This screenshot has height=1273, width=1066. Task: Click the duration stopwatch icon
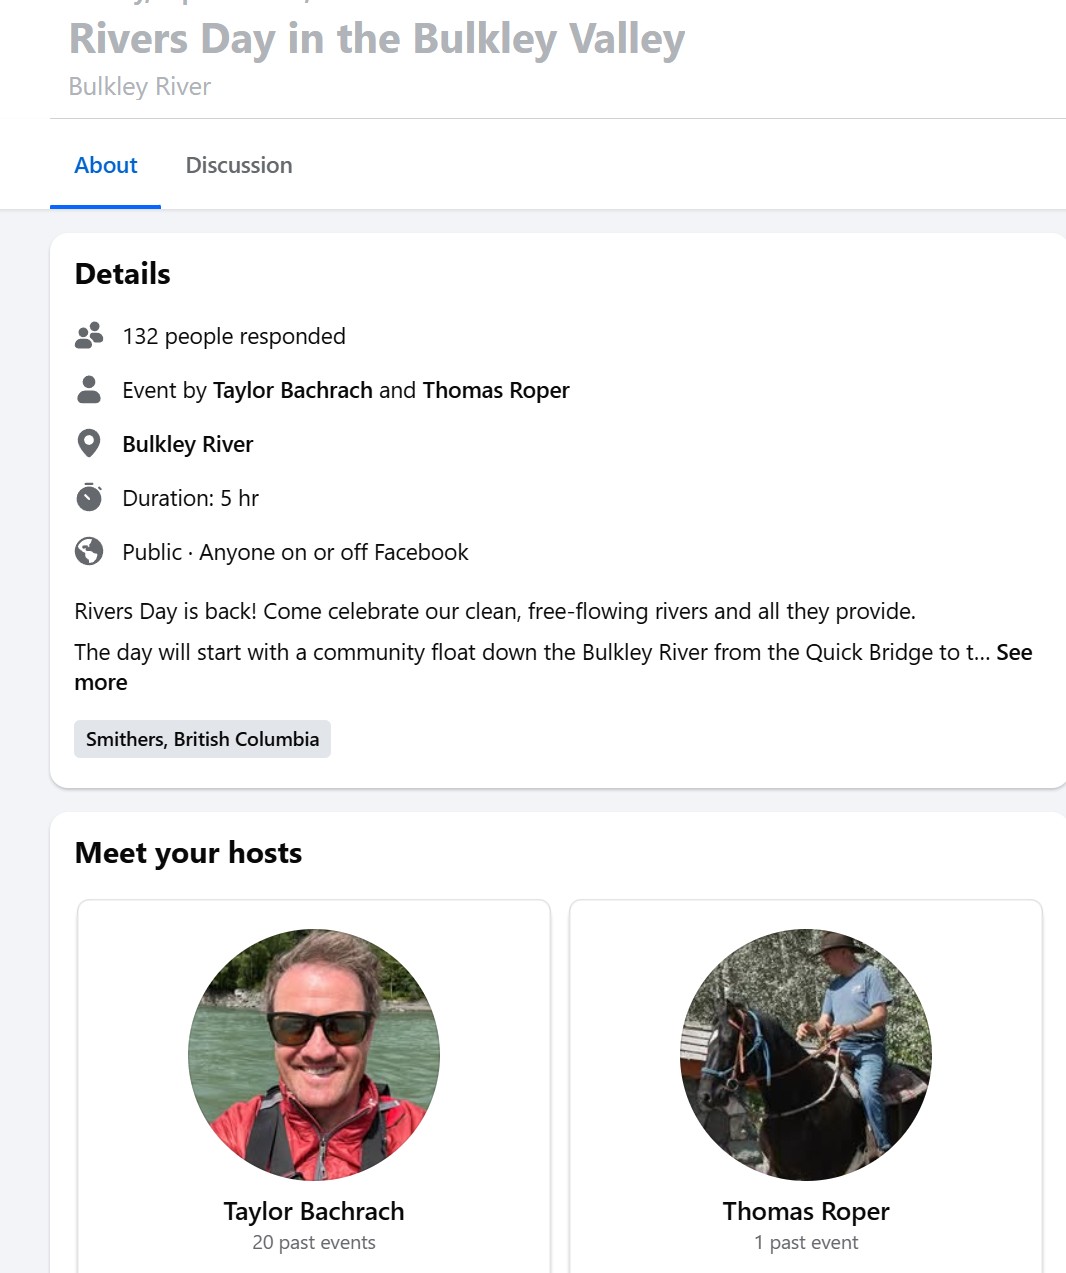[89, 497]
